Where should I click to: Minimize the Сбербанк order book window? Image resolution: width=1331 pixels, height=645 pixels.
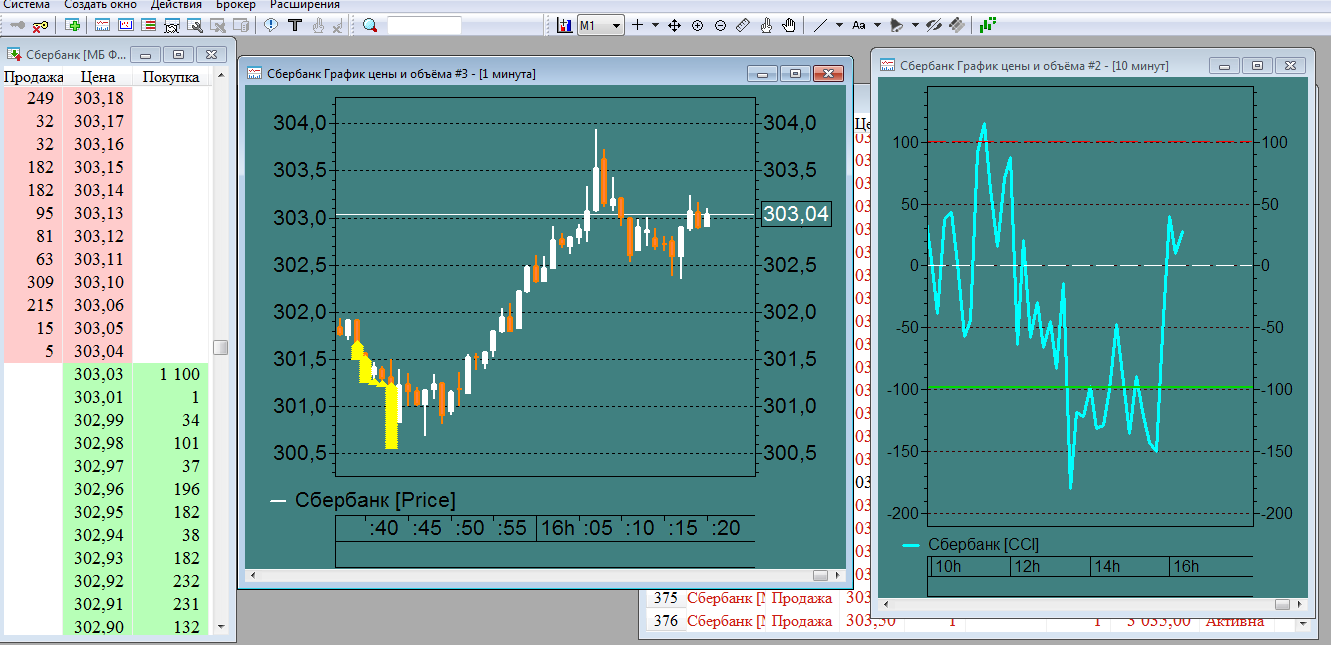point(146,54)
